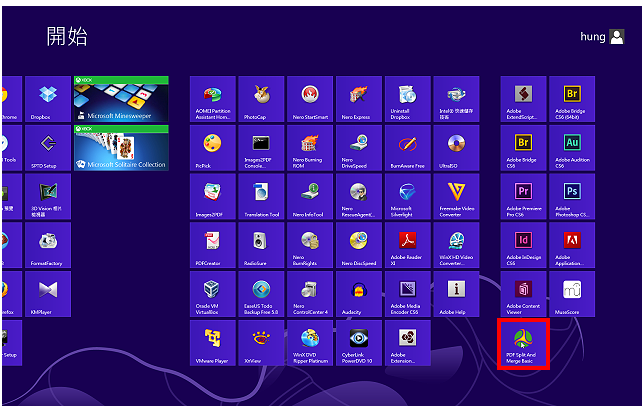Open Adobe Reader XI tile
This screenshot has height=406, width=644.
pyautogui.click(x=408, y=245)
